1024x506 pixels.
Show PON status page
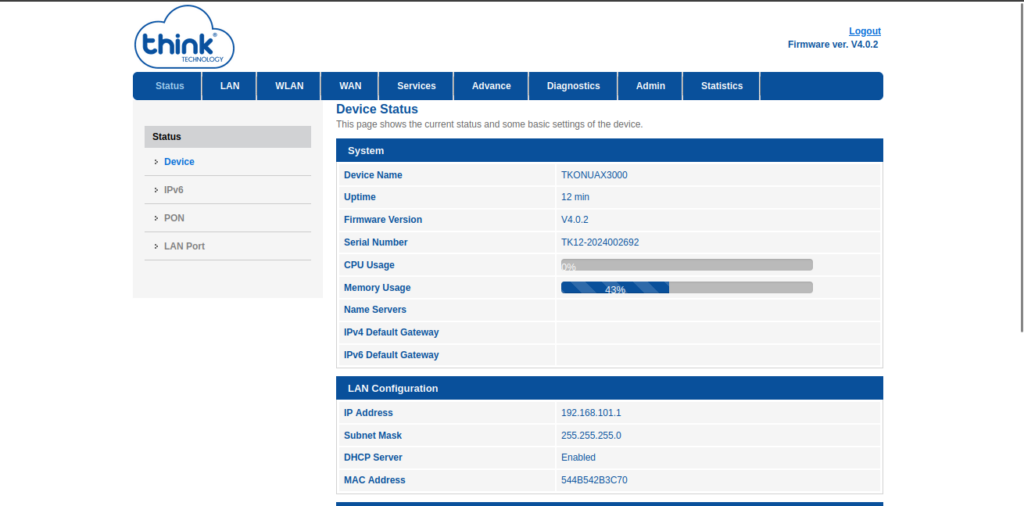[174, 218]
